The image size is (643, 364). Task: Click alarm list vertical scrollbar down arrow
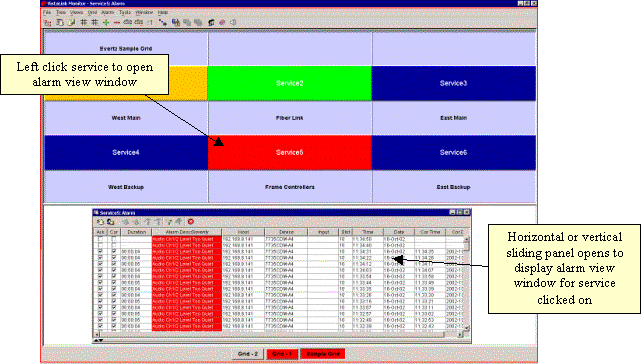coord(467,328)
